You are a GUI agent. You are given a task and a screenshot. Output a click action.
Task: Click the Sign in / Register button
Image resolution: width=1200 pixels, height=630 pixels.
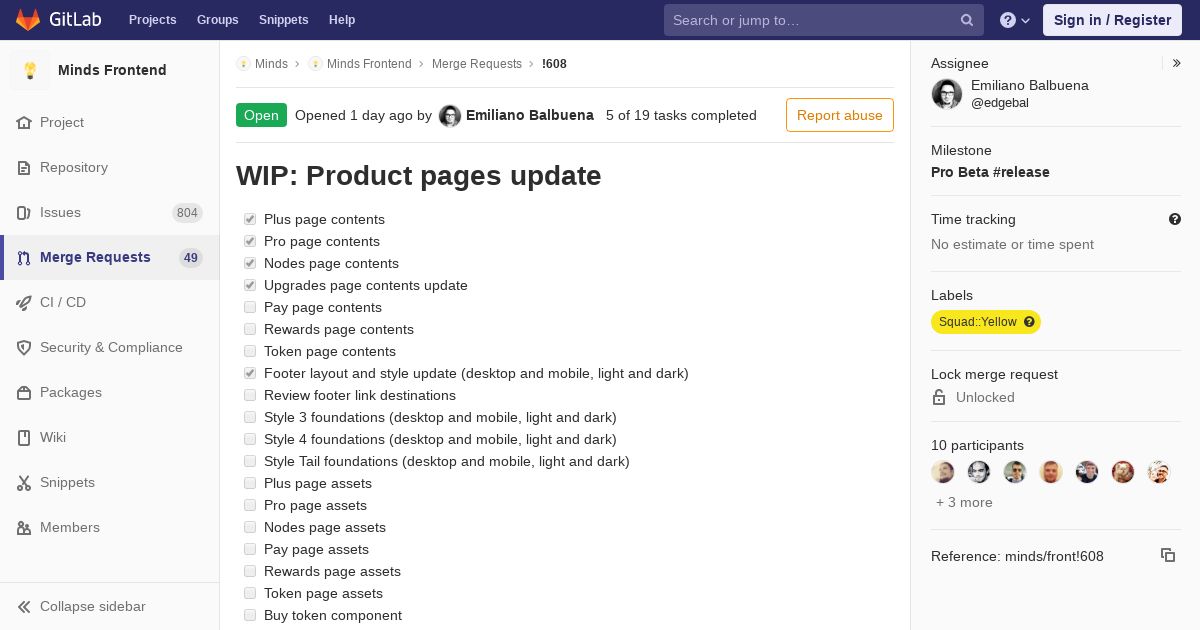(x=1112, y=20)
